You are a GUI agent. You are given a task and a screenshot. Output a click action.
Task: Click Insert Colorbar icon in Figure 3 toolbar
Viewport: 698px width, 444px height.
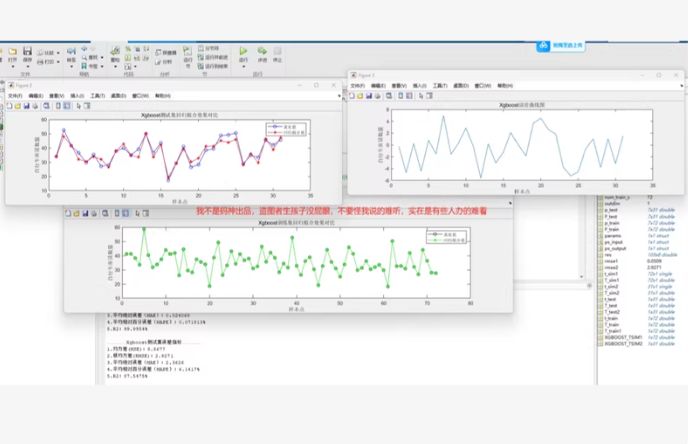pos(401,96)
